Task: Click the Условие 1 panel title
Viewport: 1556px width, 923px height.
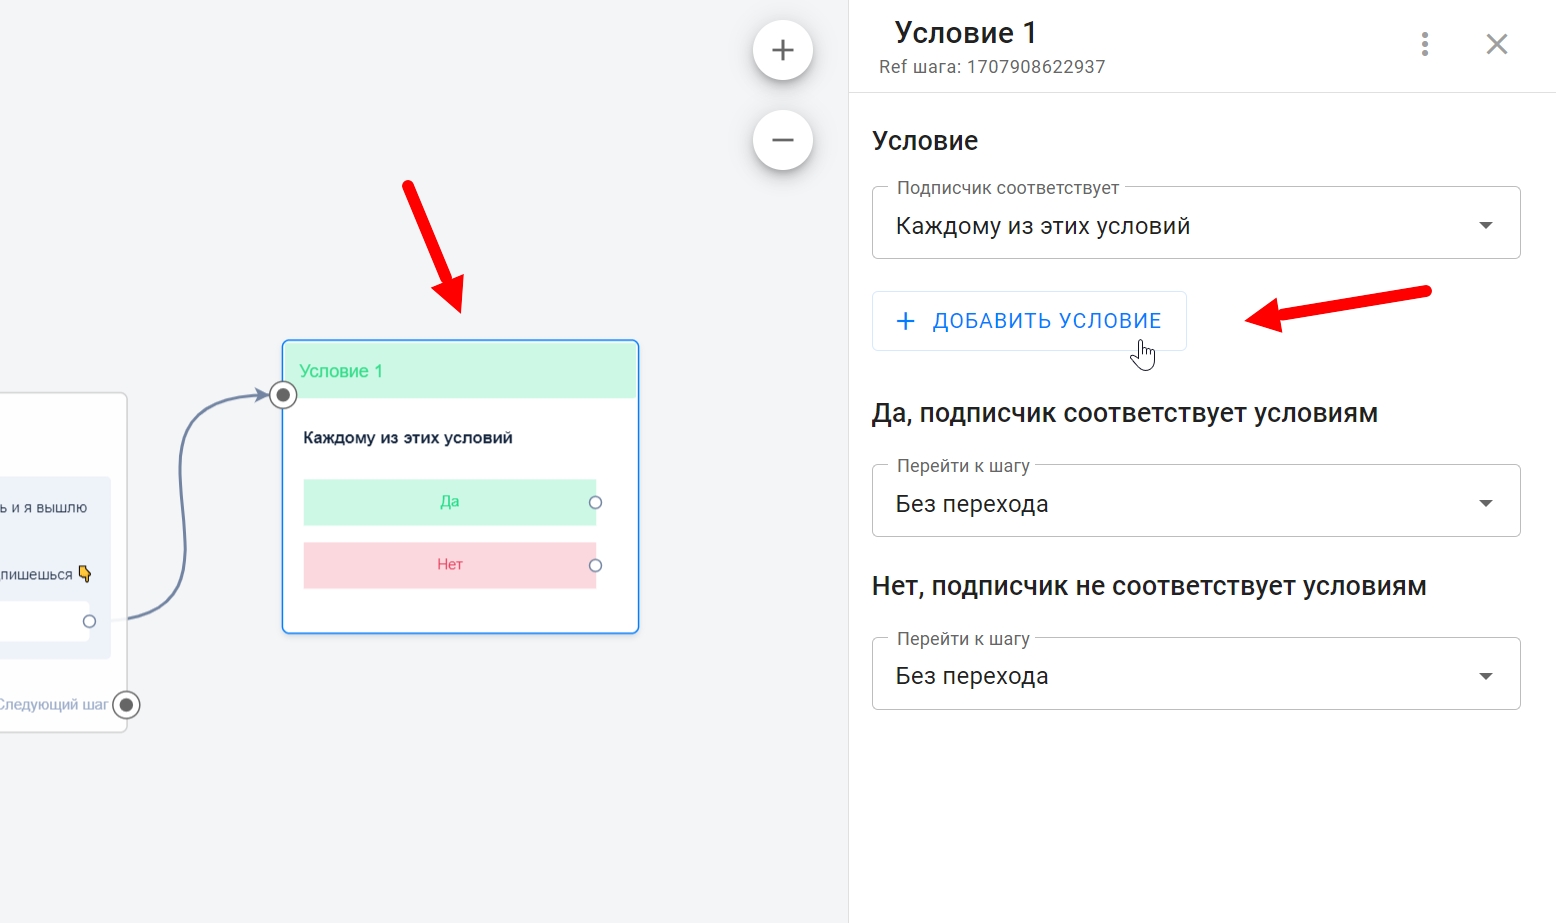Action: coord(964,33)
